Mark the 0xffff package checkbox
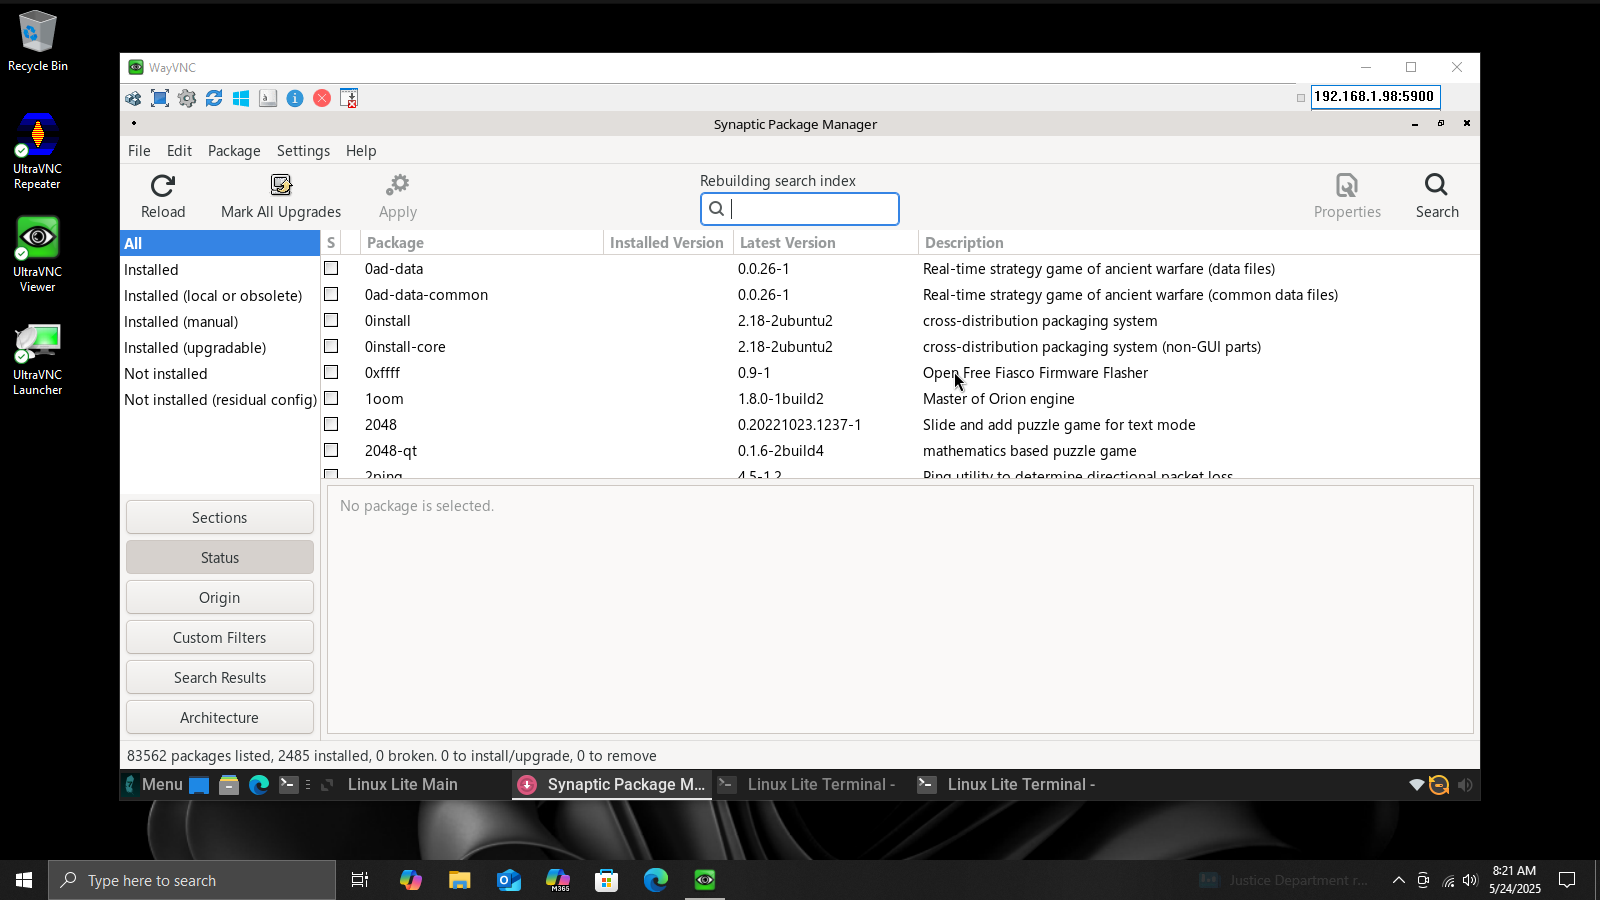Screen dimensions: 1600x900 331,372
